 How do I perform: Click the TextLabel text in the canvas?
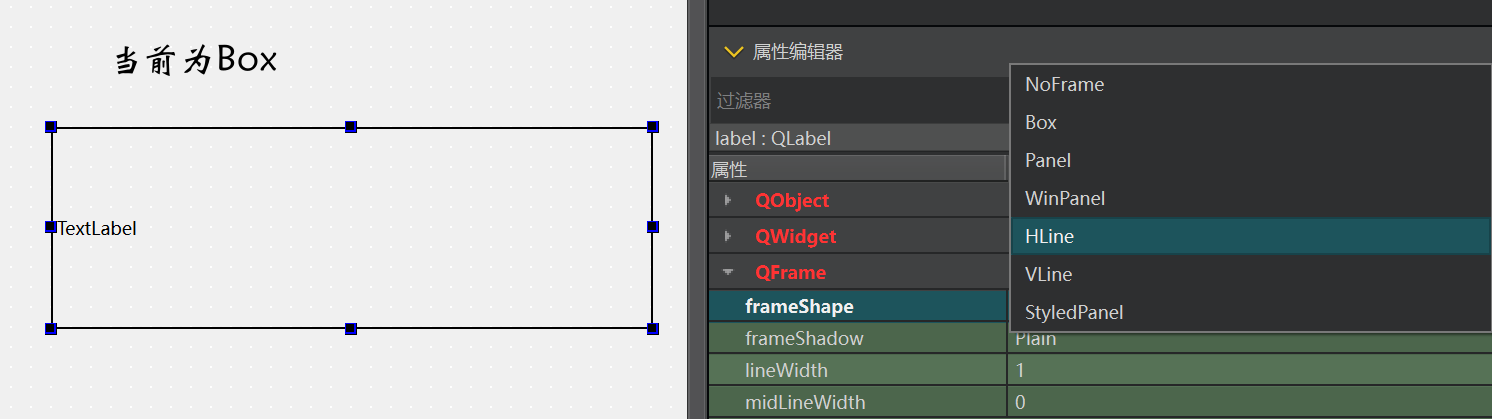point(97,228)
